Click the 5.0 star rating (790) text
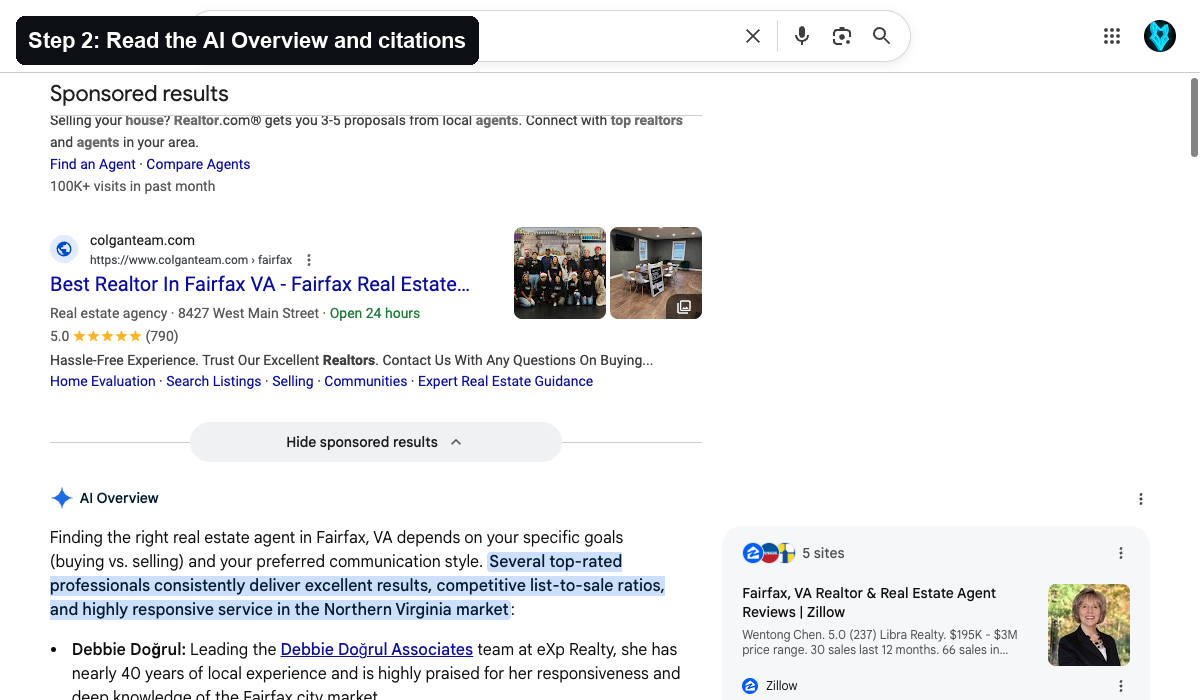This screenshot has width=1200, height=700. [114, 336]
